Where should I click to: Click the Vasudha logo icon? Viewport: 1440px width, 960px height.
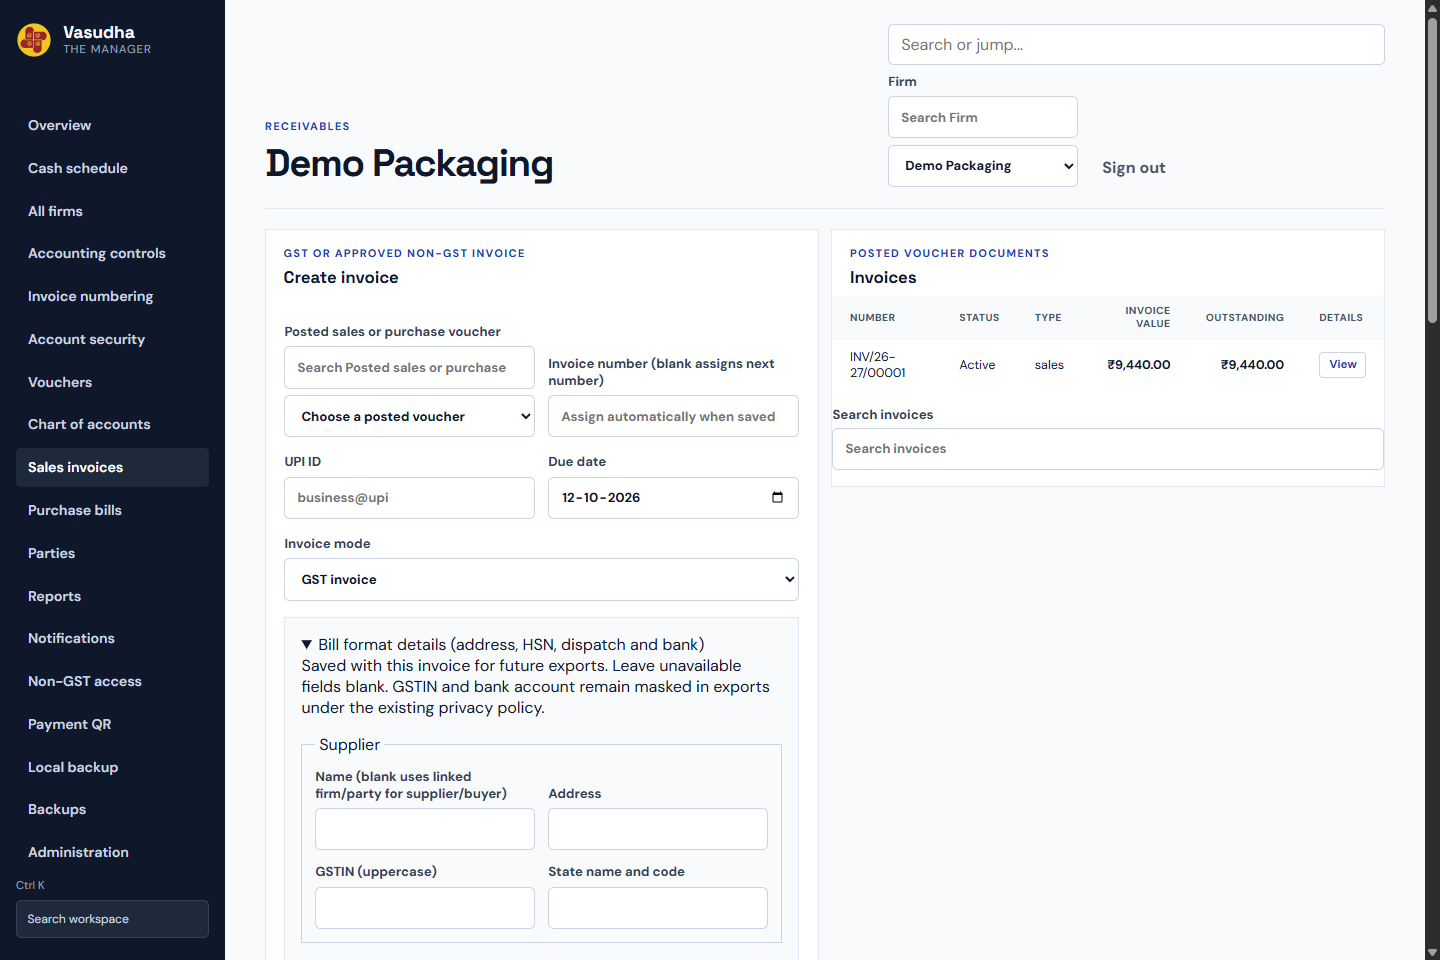click(34, 40)
